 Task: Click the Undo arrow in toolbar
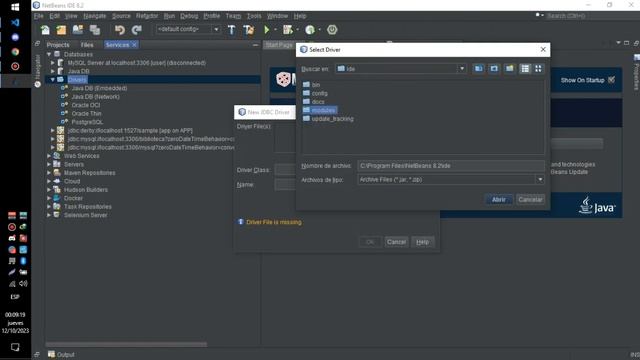[x=120, y=30]
